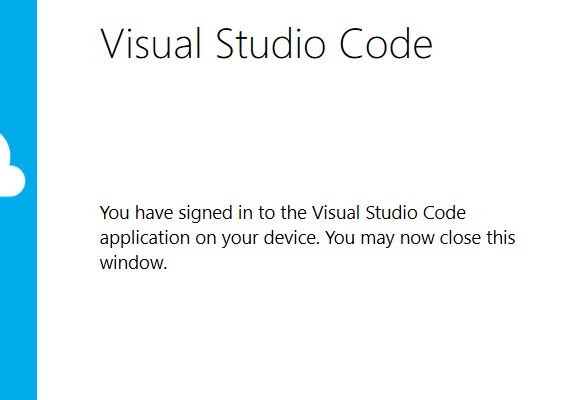Click the blank white area below the message
Screen dimensions: 583x400
[x=297, y=335]
